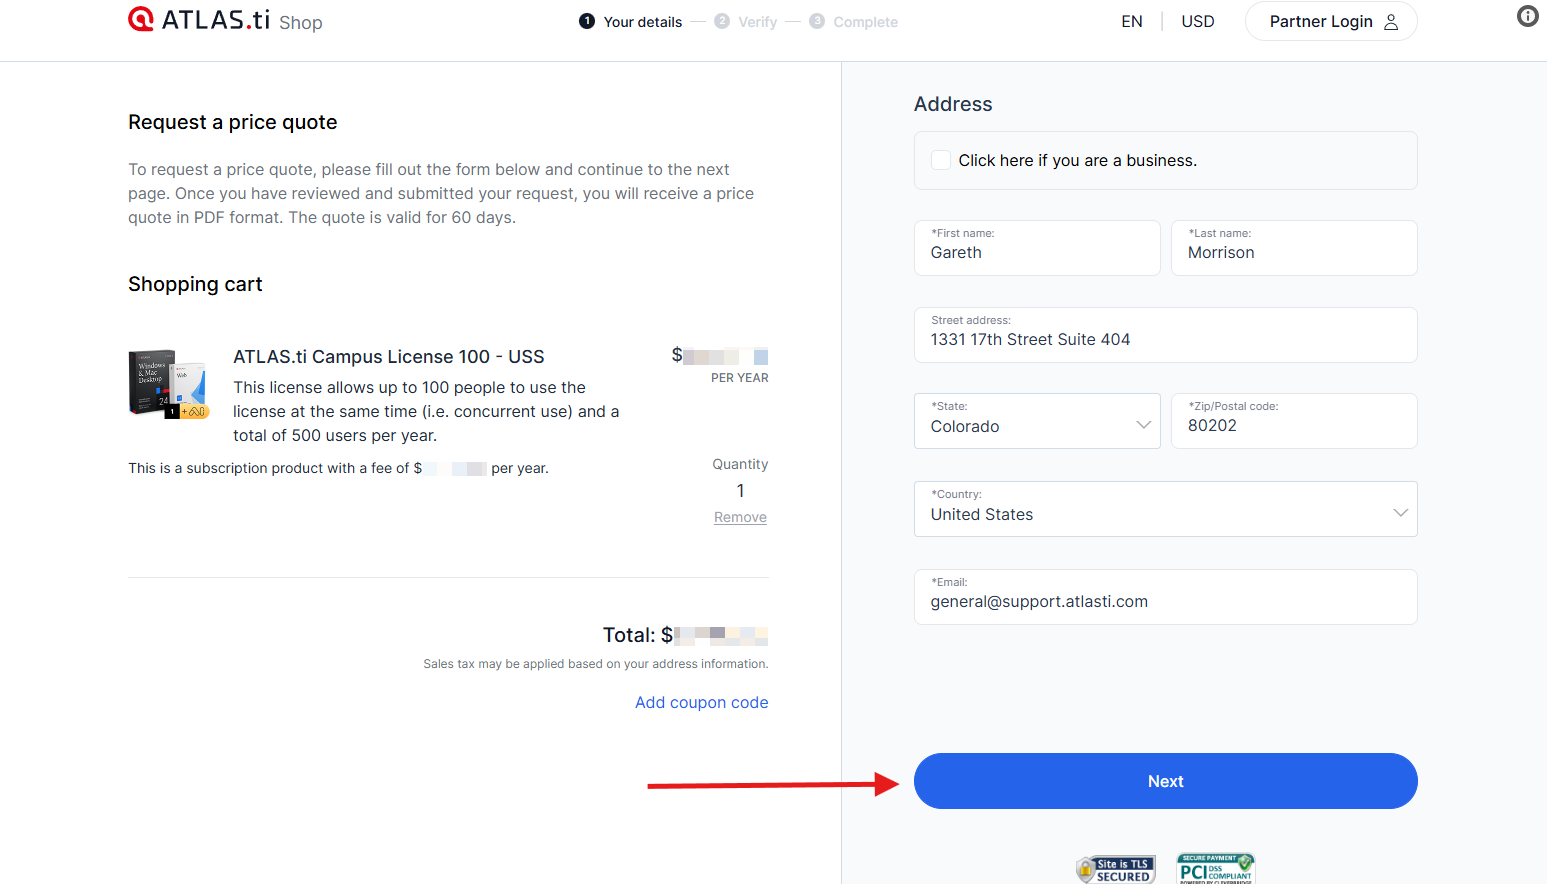Click the Site is TLS Secured badge
Viewport: 1547px width, 884px height.
[x=1116, y=869]
